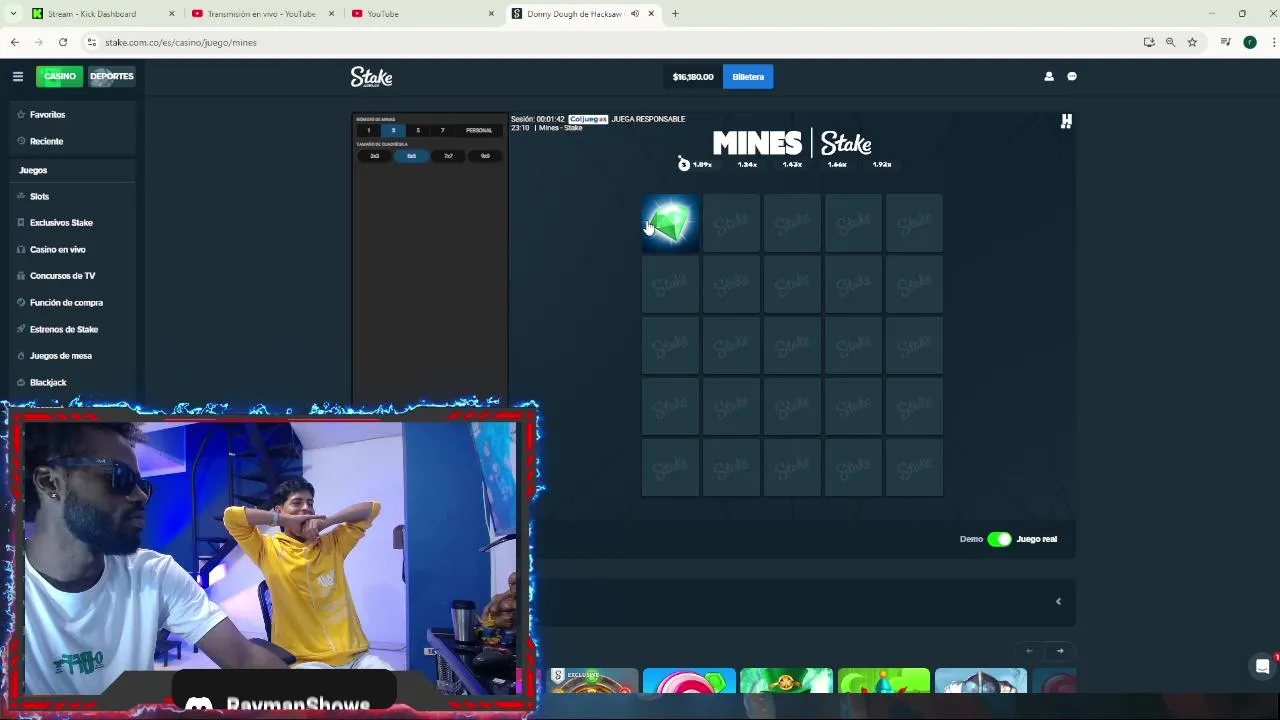Click the revealed green gem tile

point(670,223)
